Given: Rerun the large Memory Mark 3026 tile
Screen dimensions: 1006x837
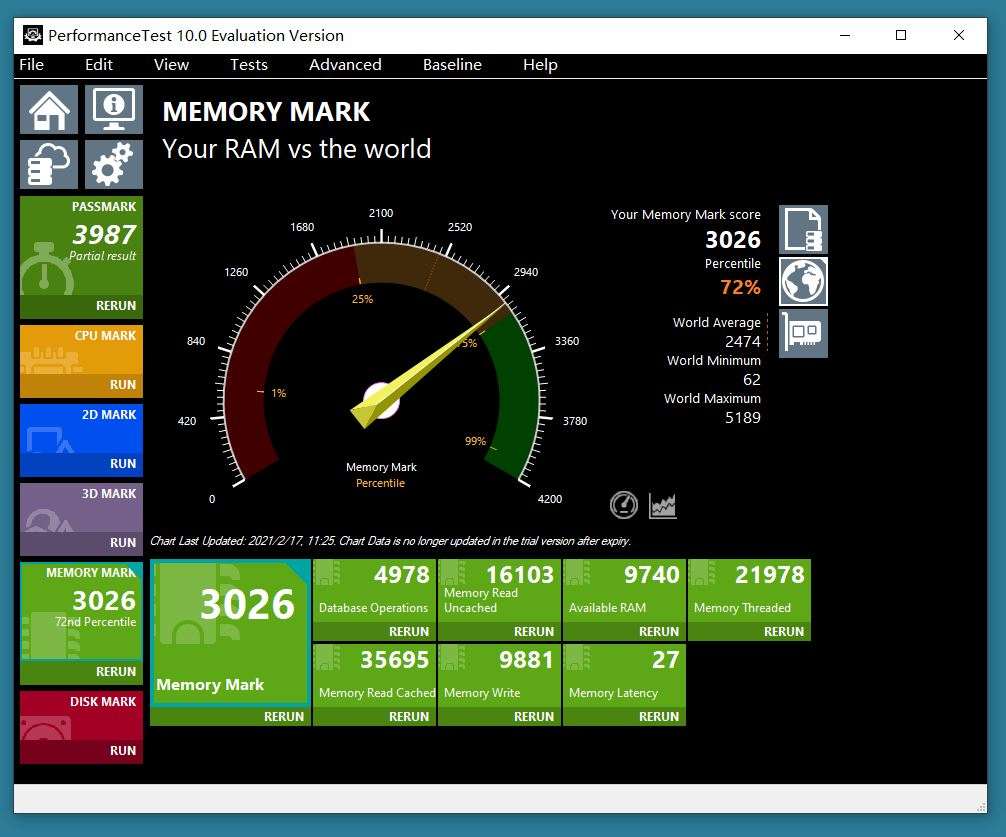Looking at the screenshot, I should coord(284,716).
